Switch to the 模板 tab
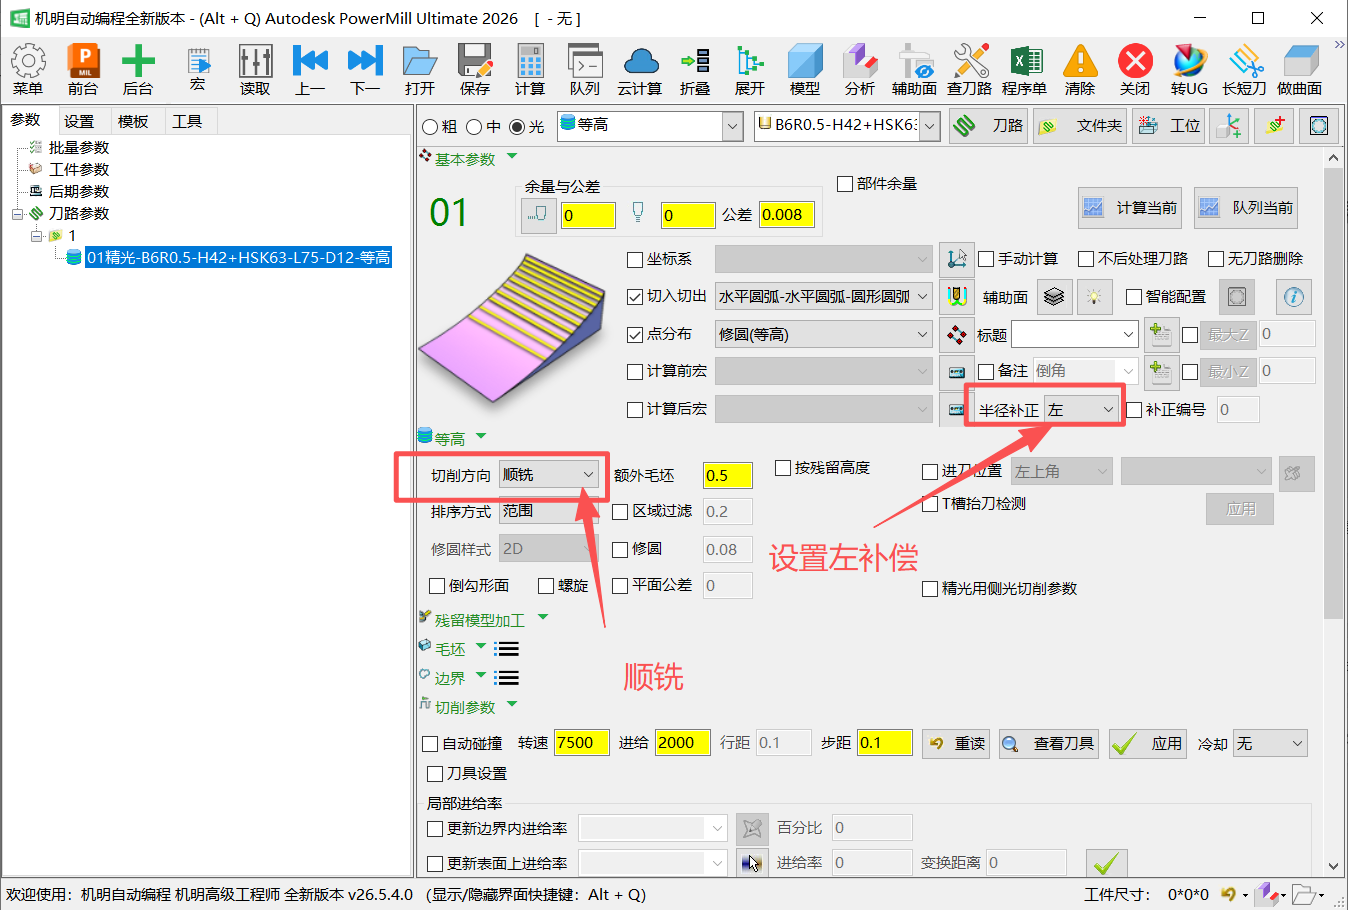1348x910 pixels. (x=133, y=121)
